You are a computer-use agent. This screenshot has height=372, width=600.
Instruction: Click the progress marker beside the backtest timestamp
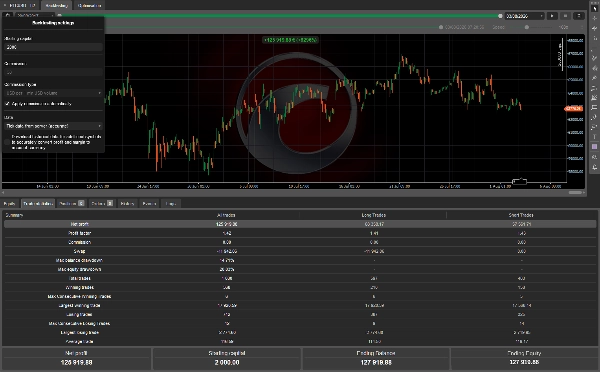point(441,27)
